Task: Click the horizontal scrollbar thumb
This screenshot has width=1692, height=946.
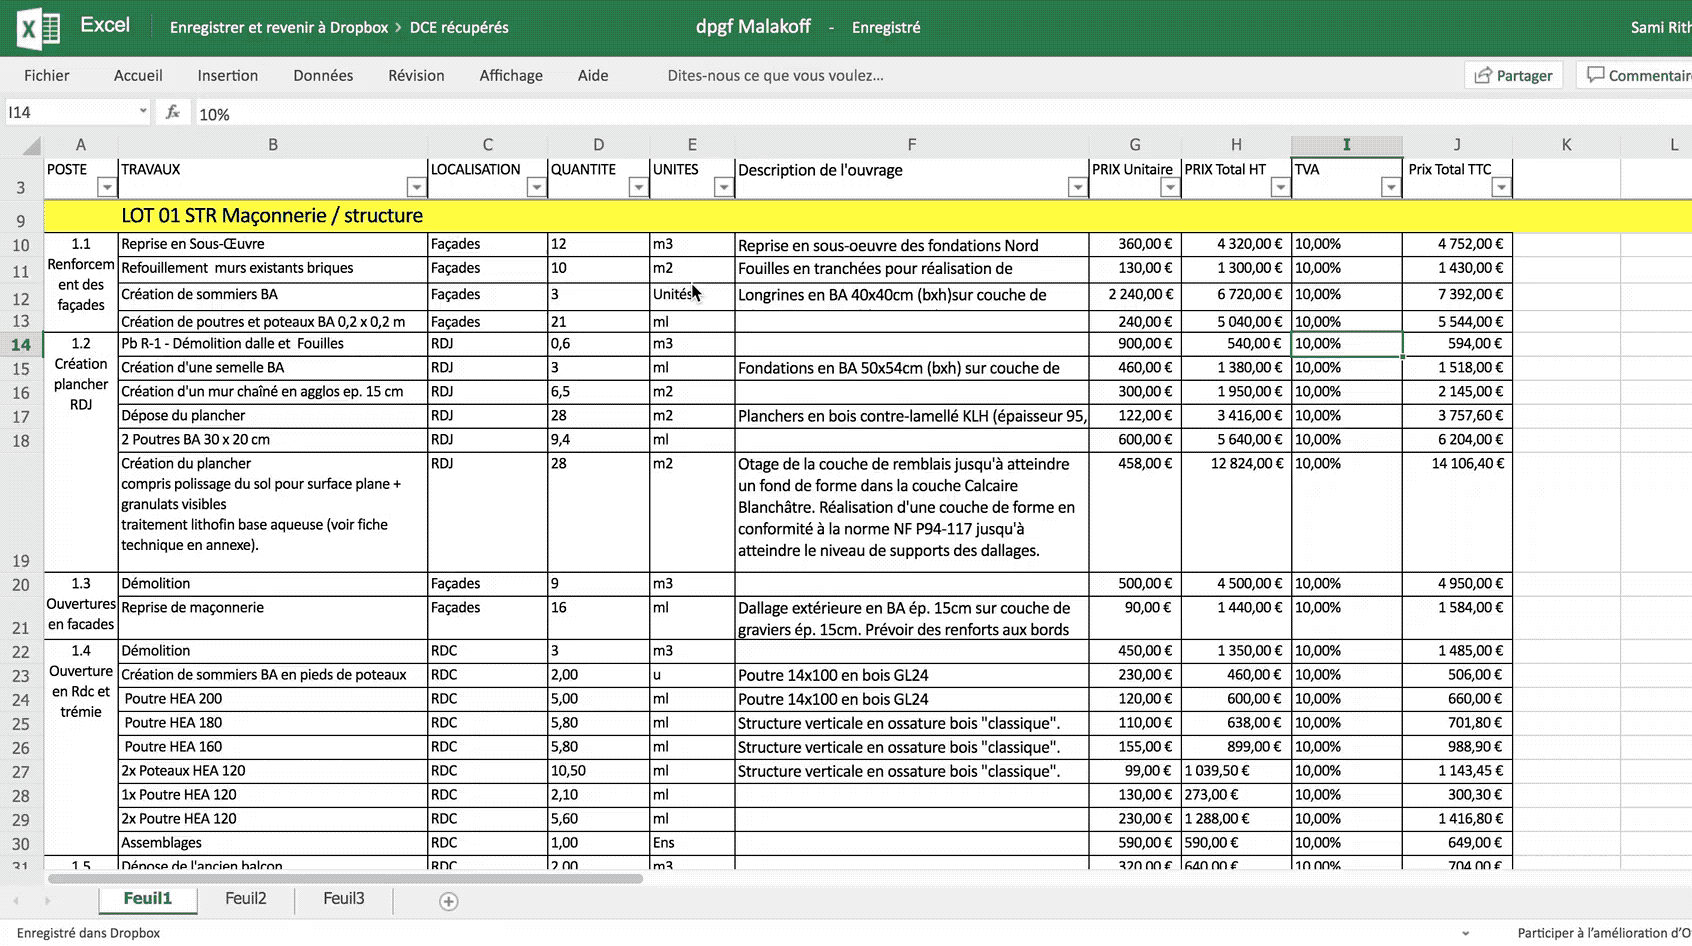Action: 345,879
